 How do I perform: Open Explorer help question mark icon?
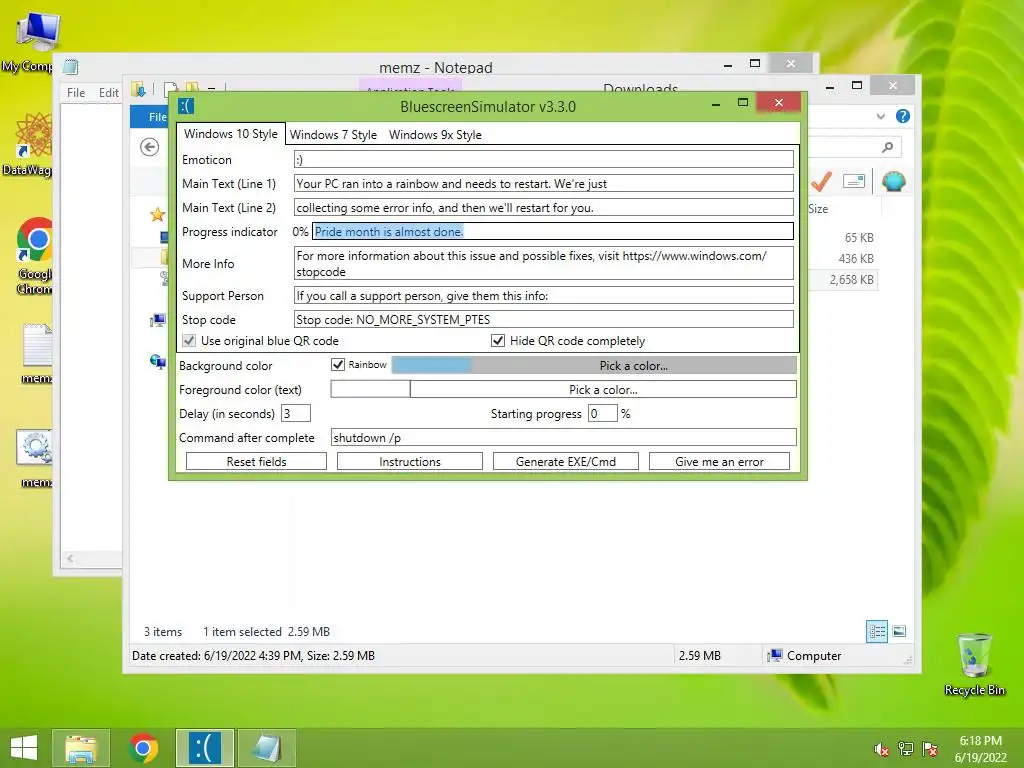tap(903, 116)
